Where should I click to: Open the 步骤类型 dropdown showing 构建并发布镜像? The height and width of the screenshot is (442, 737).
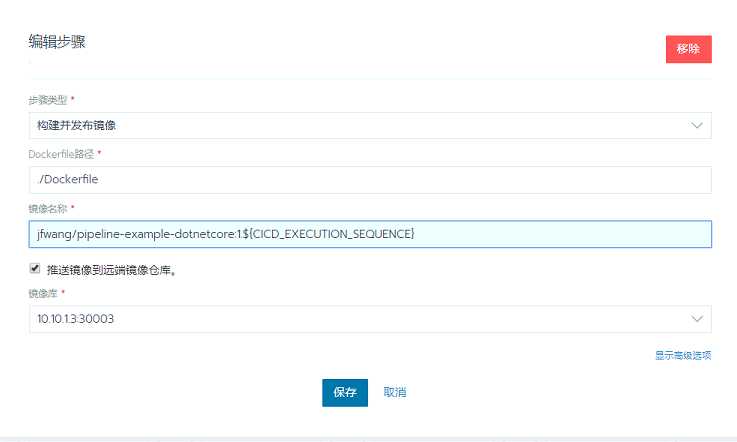point(370,126)
